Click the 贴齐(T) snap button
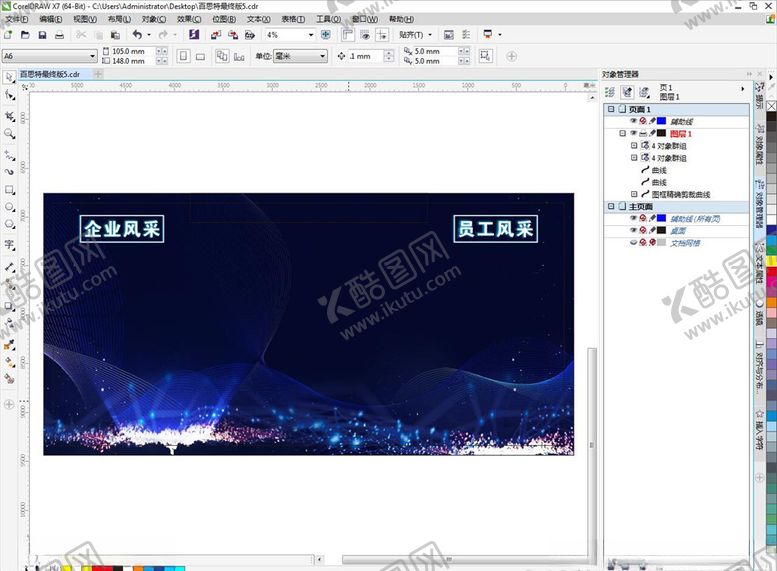 pyautogui.click(x=413, y=34)
